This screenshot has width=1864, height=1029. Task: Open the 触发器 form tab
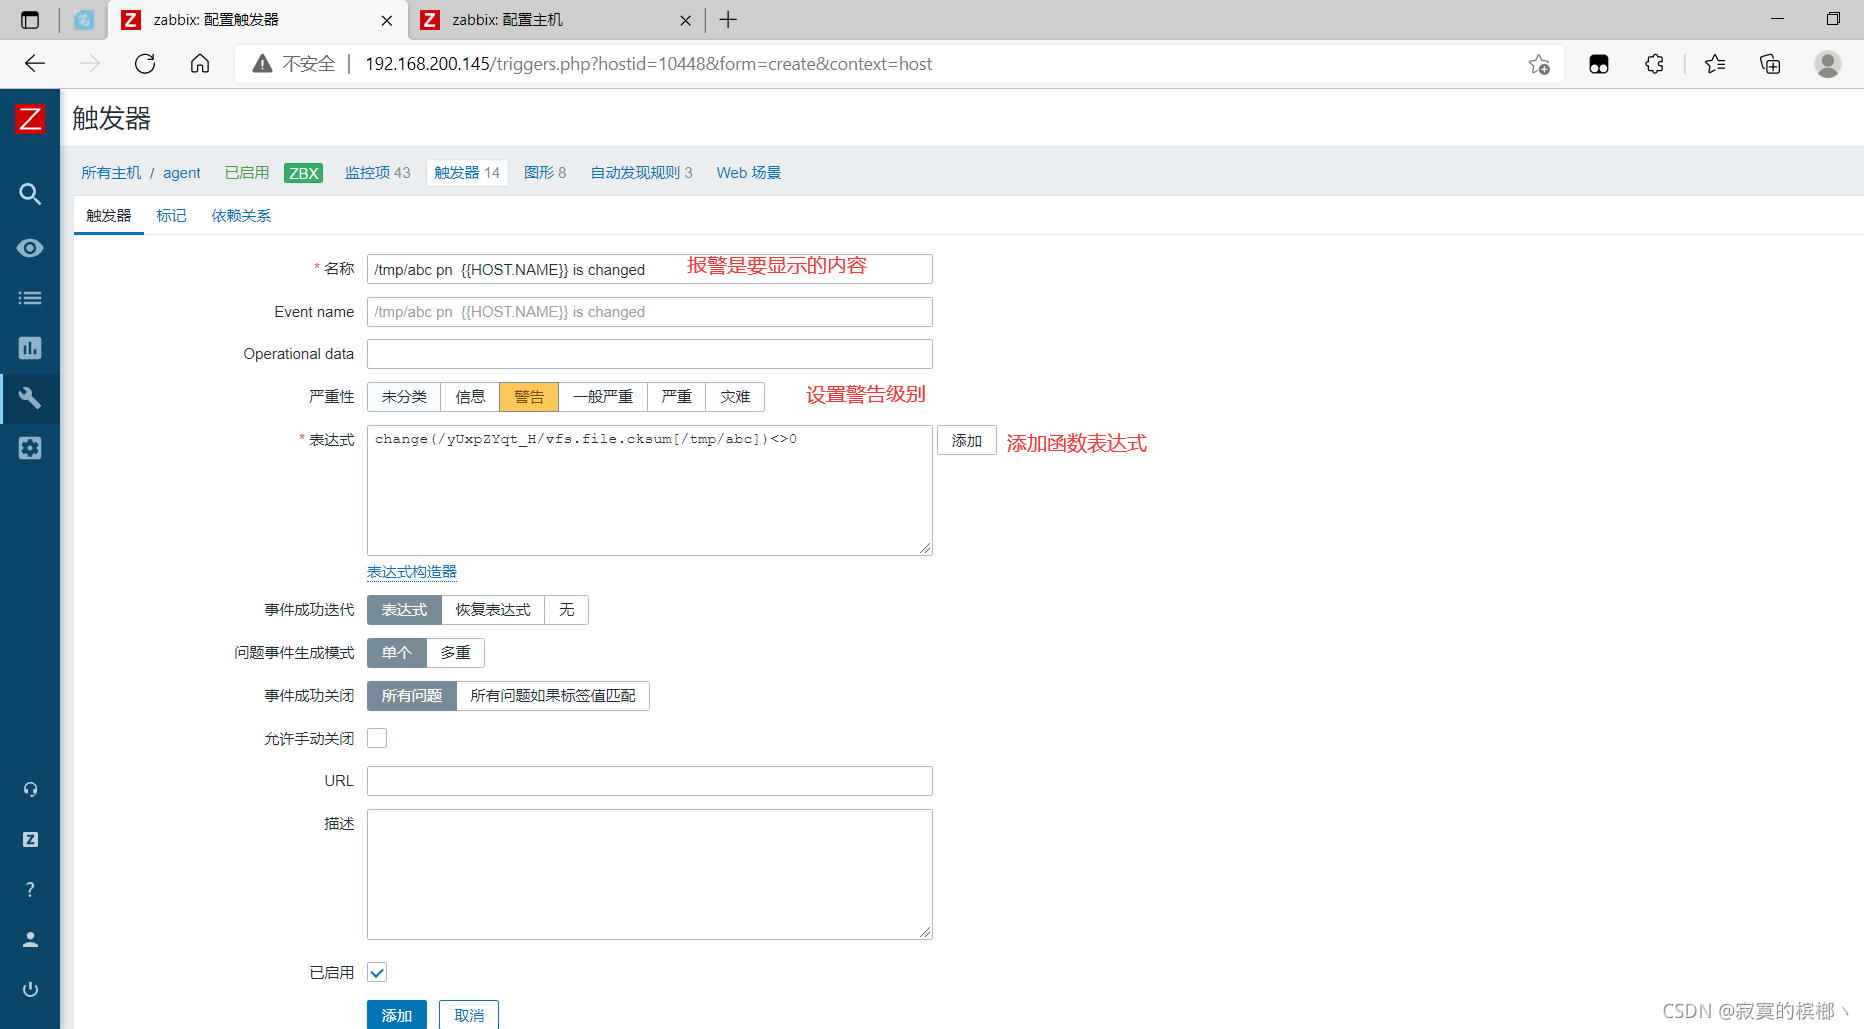(x=109, y=216)
